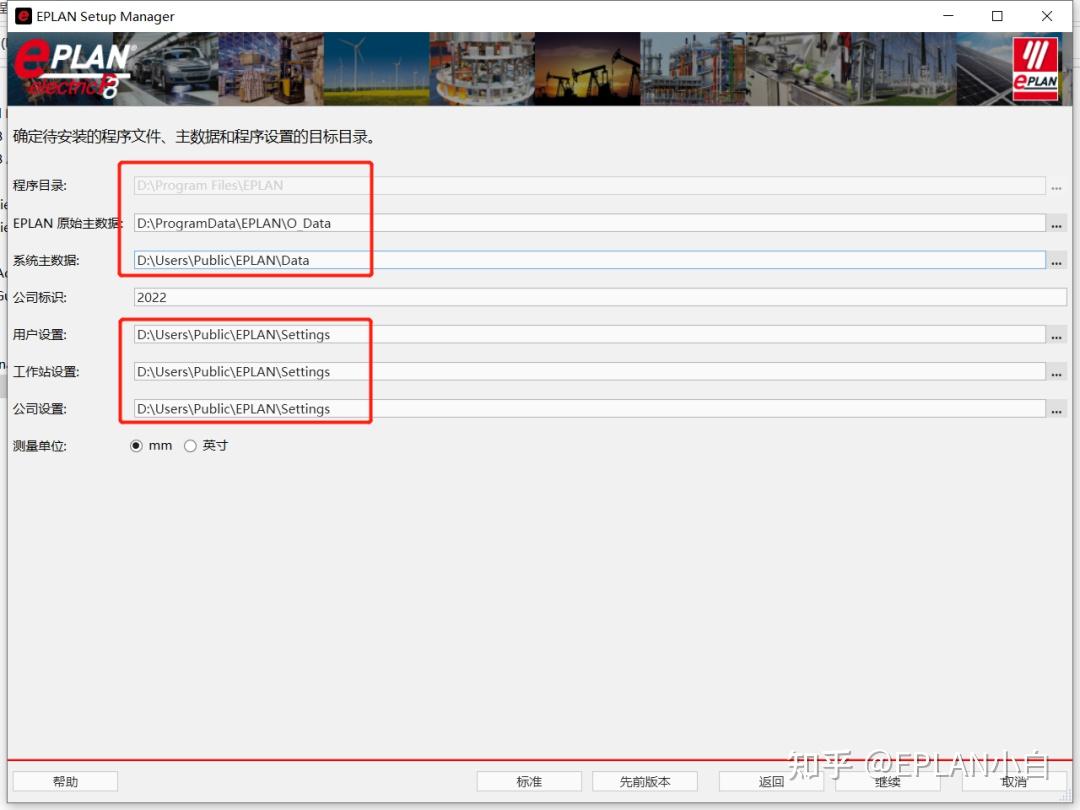Browse for the 程序目录 folder path
Viewport: 1080px width, 810px height.
[x=1057, y=186]
